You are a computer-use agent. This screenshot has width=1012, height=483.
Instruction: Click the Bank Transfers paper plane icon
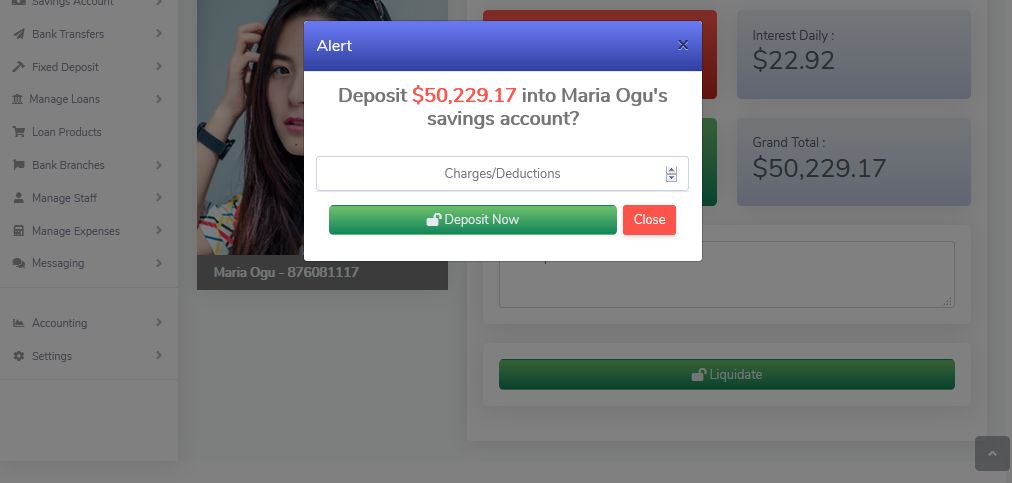19,34
